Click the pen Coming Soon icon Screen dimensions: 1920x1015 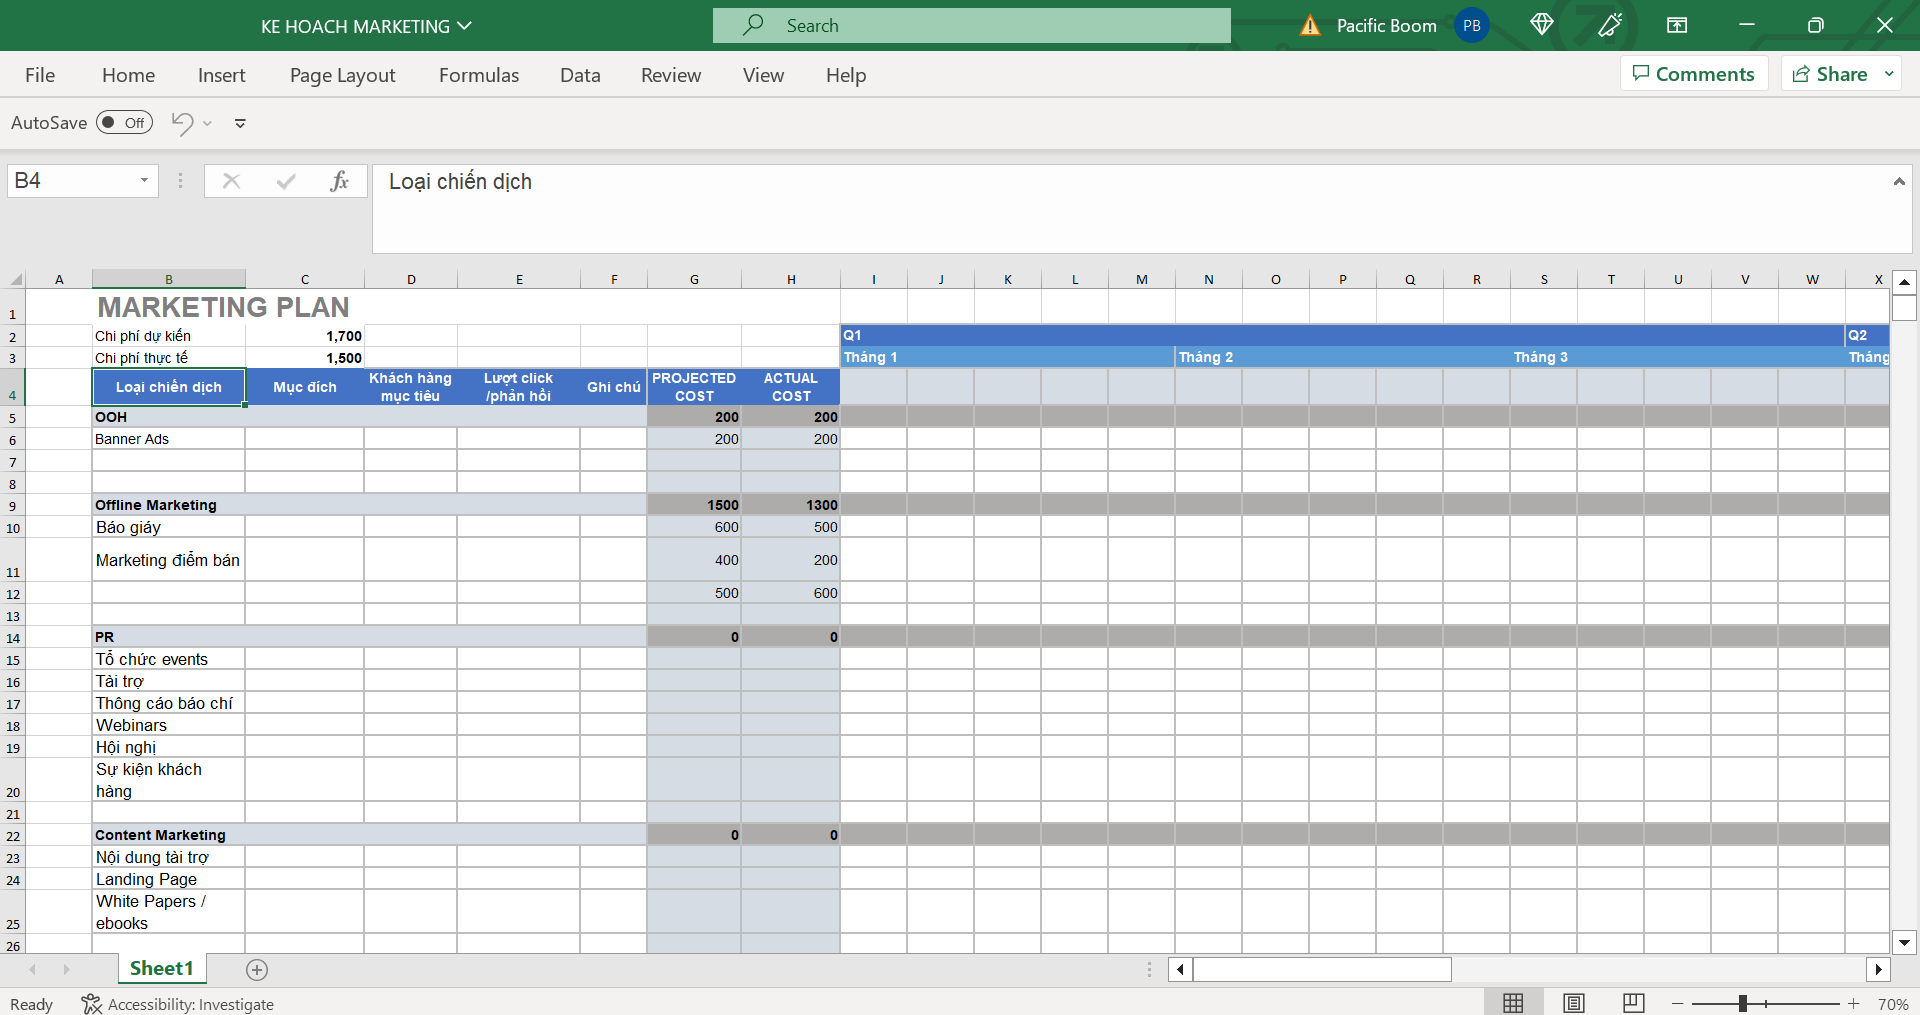[x=1610, y=25]
